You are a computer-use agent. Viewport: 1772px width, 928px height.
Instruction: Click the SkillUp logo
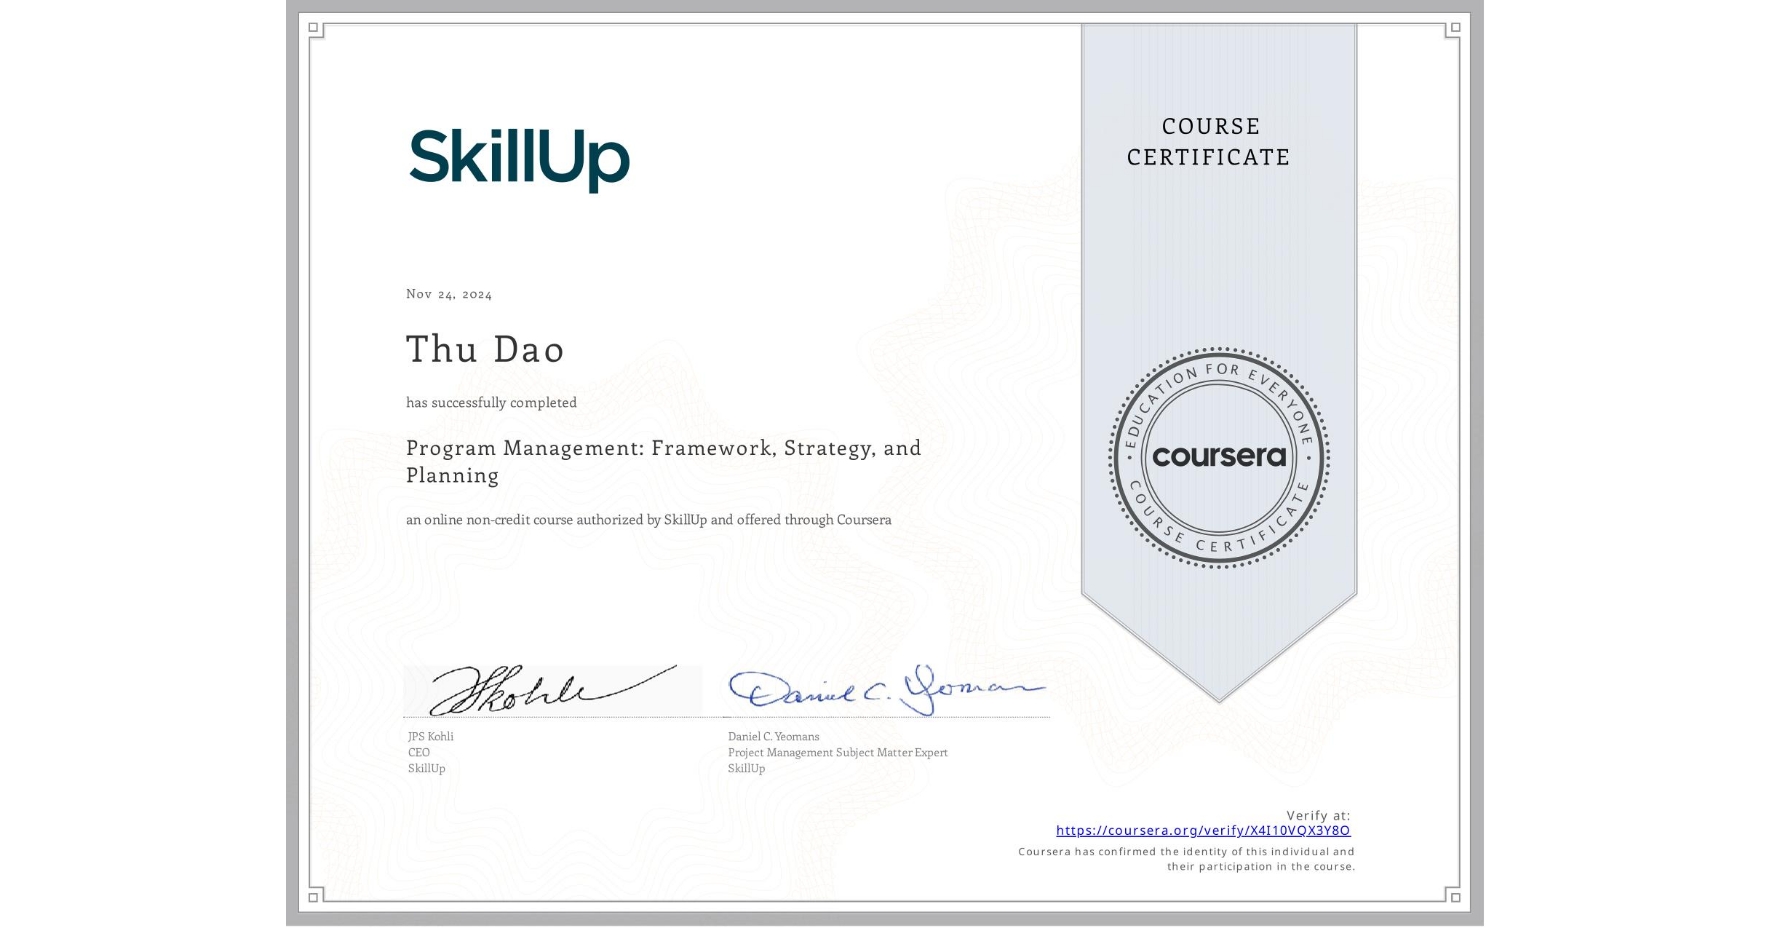[x=521, y=156]
